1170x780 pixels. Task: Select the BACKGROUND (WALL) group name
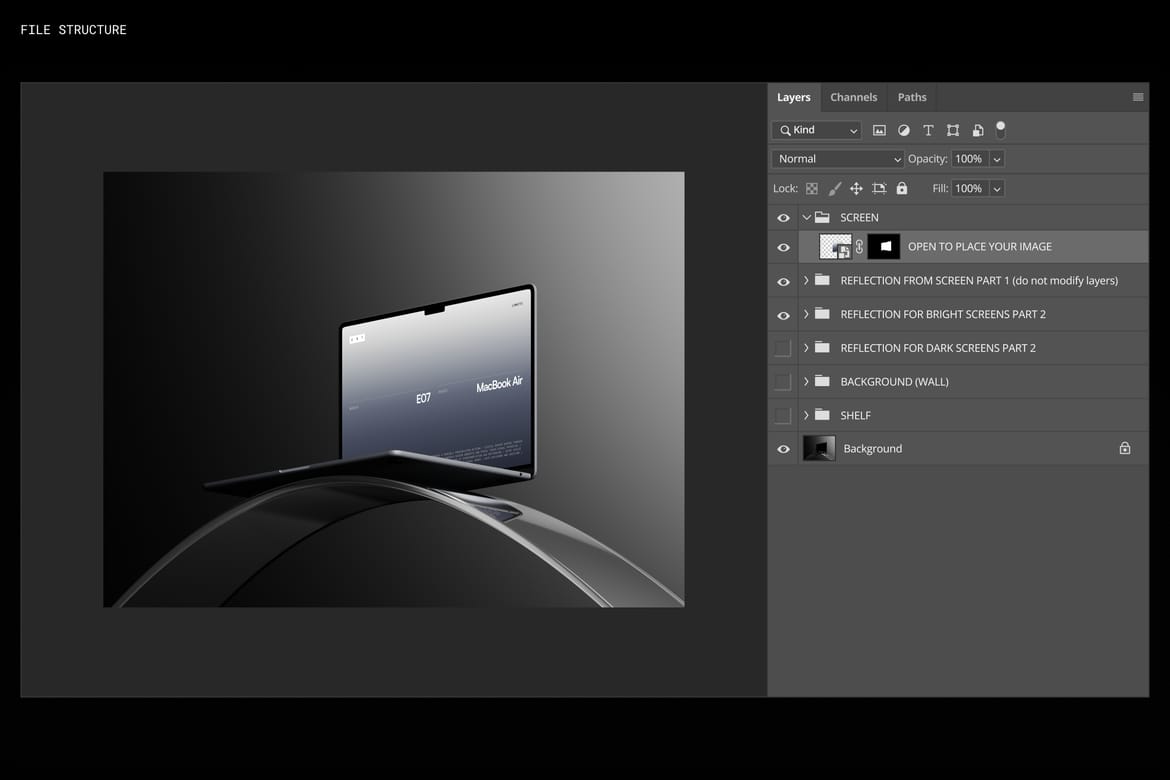895,381
